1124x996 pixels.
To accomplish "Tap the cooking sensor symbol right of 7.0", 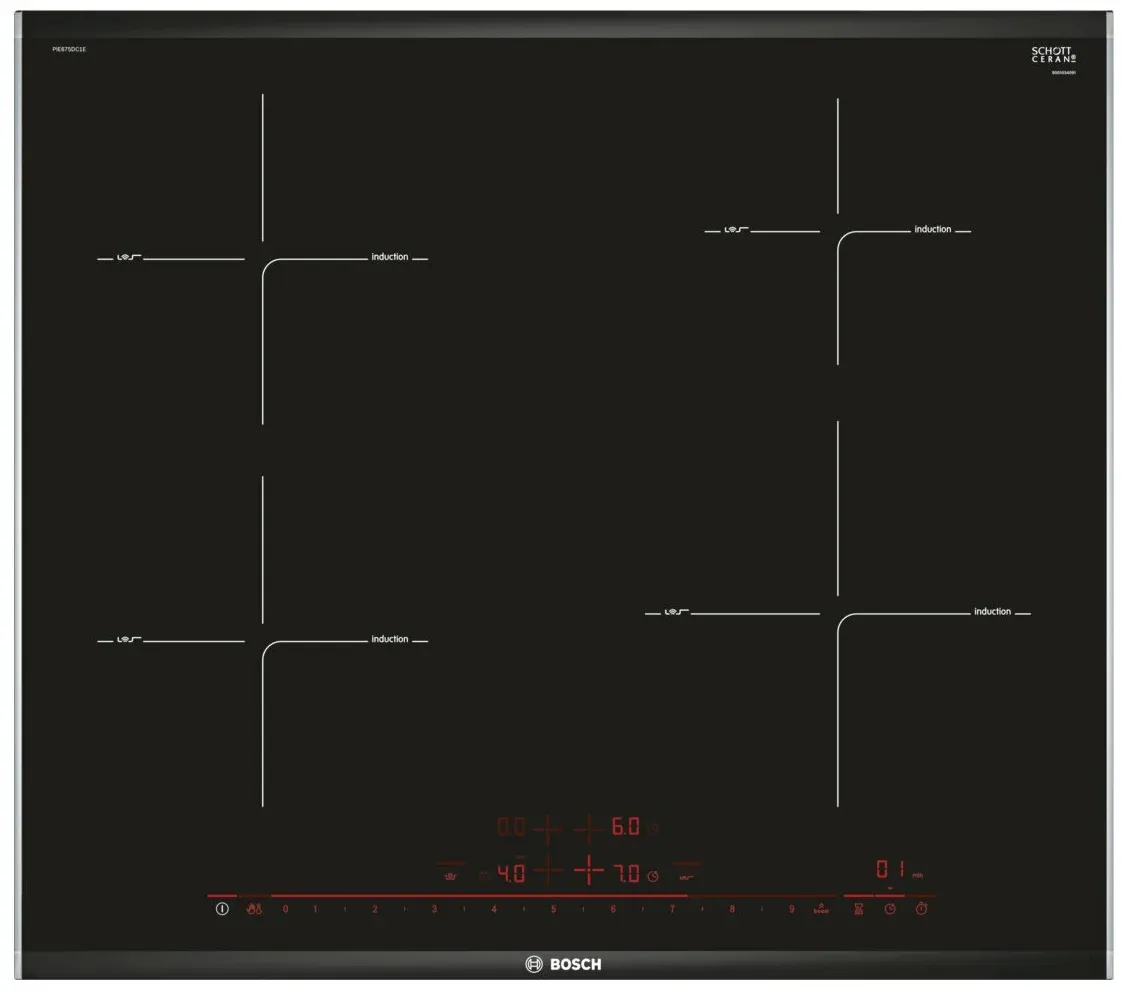I will [x=687, y=877].
